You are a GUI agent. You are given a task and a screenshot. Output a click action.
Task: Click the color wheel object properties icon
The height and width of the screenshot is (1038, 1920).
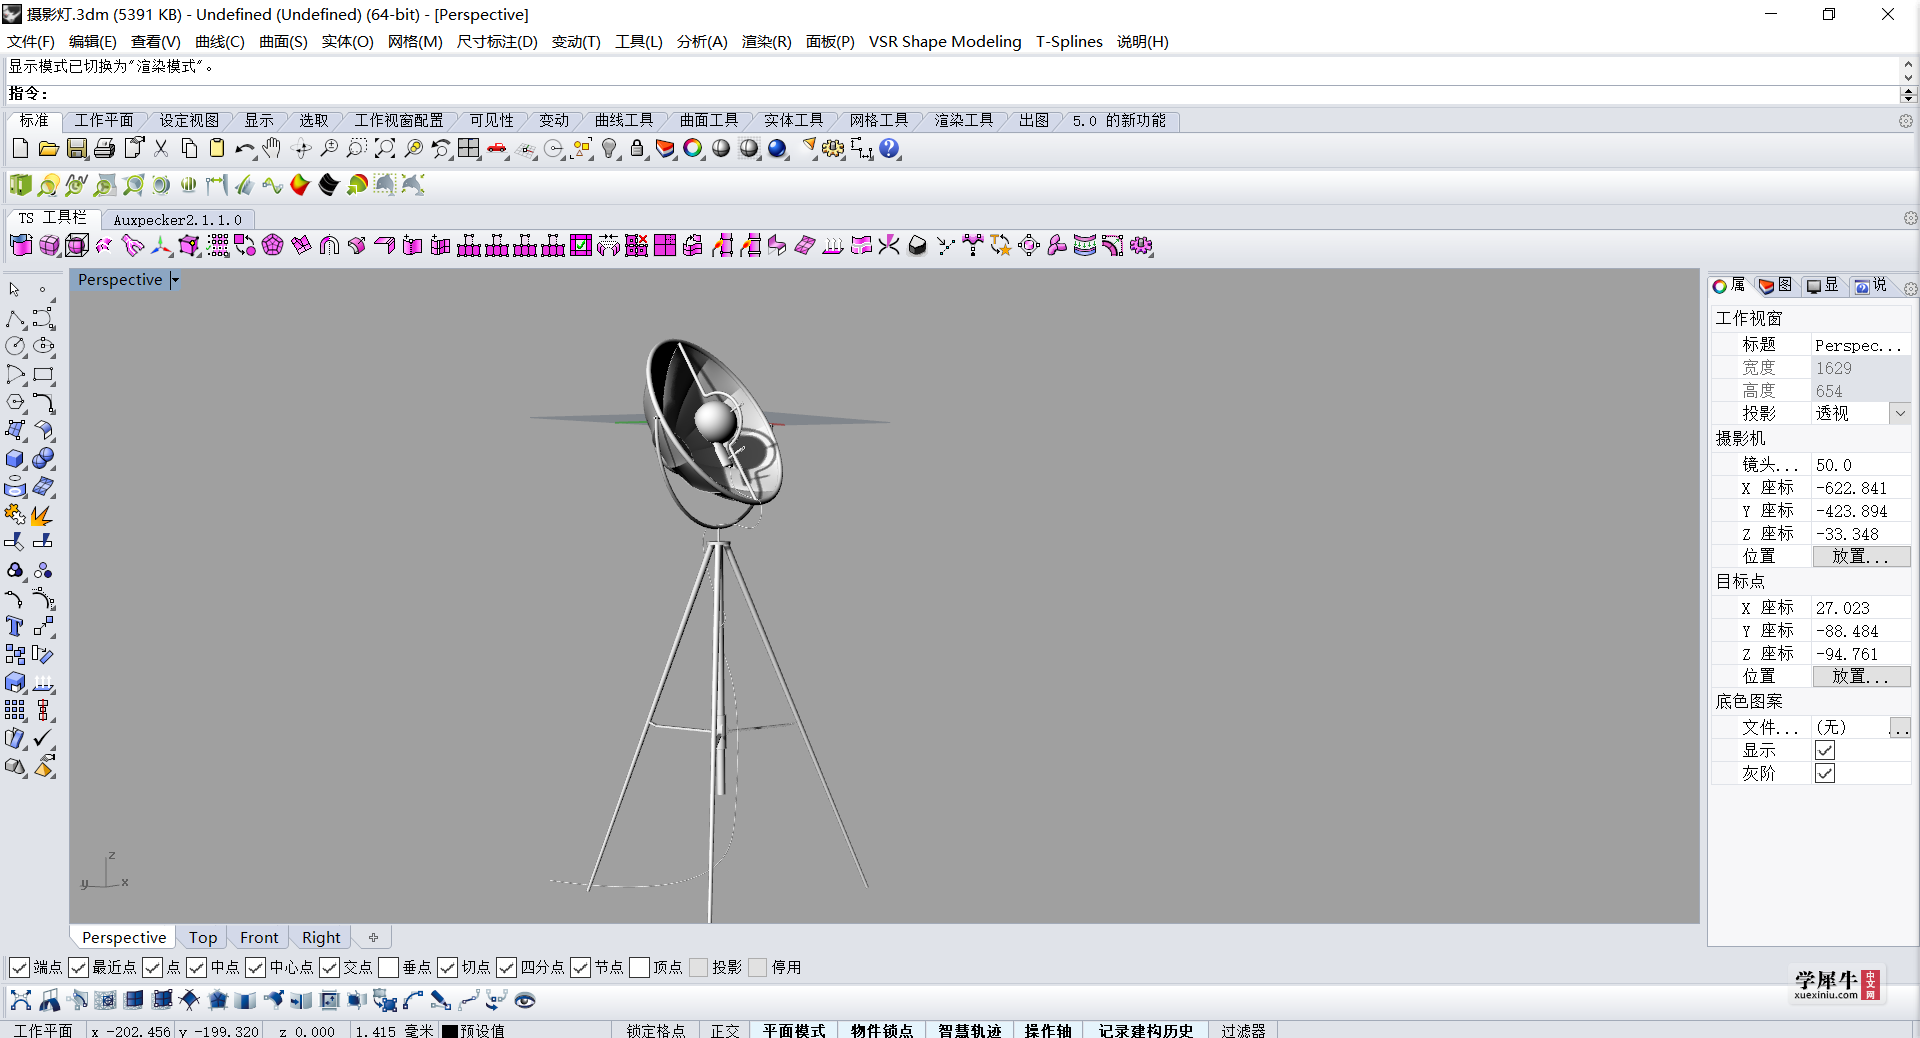click(x=693, y=149)
